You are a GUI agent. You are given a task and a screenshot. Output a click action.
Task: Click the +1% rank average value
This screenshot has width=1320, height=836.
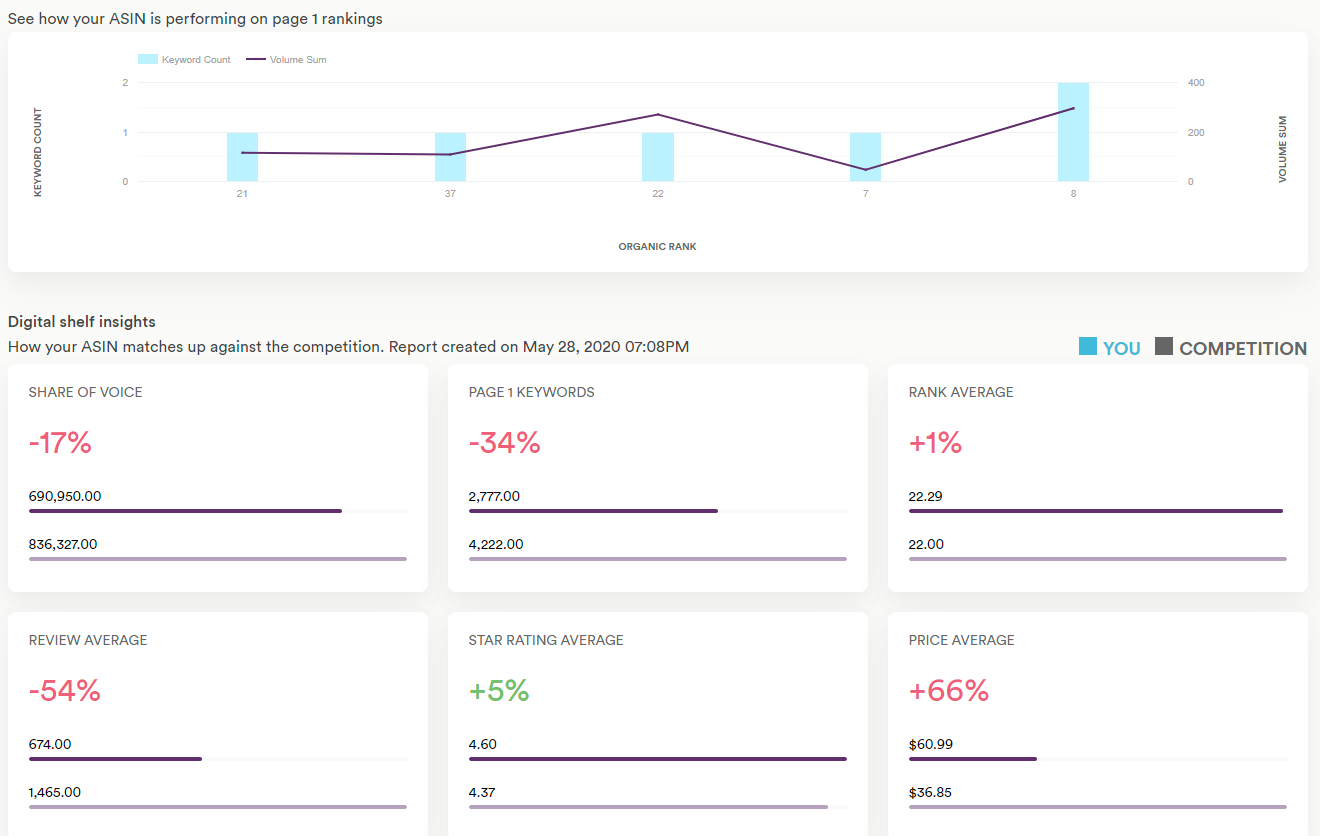936,443
